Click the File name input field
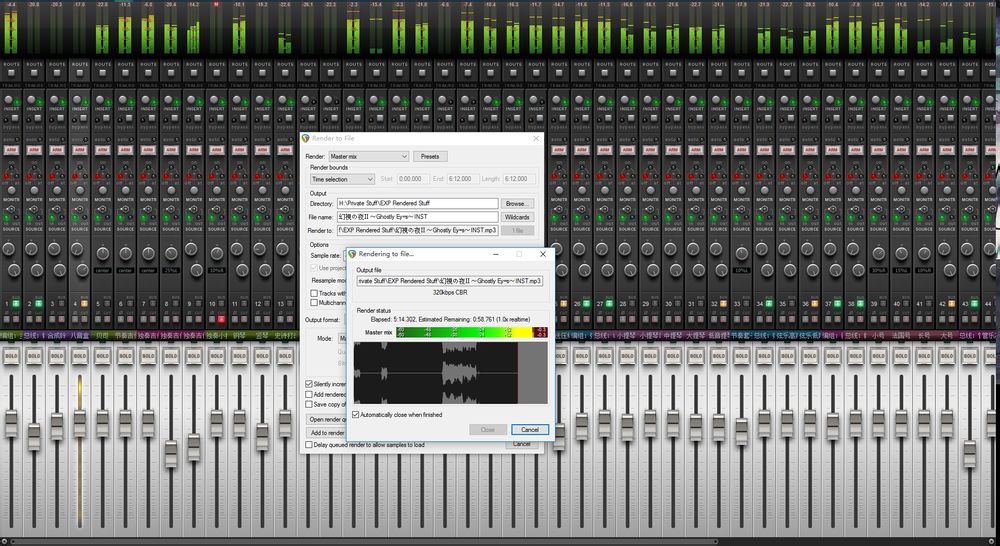Viewport: 1000px width, 546px height. (x=416, y=217)
